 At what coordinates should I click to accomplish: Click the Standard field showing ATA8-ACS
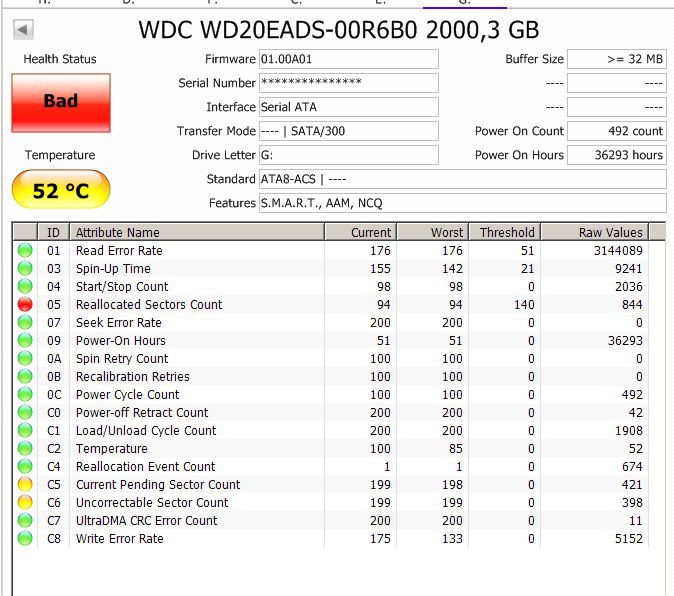(x=463, y=179)
